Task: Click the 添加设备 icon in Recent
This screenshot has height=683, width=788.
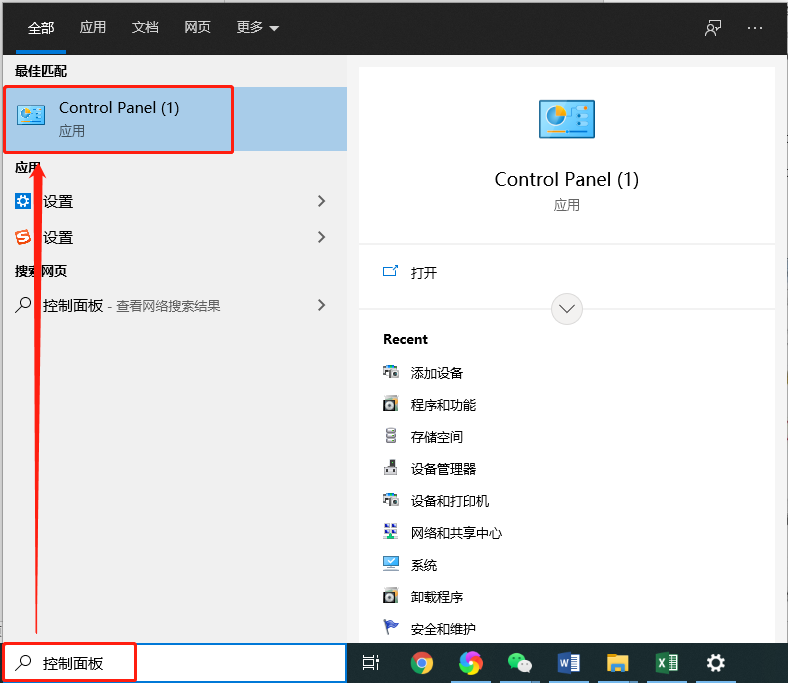Action: (x=390, y=372)
